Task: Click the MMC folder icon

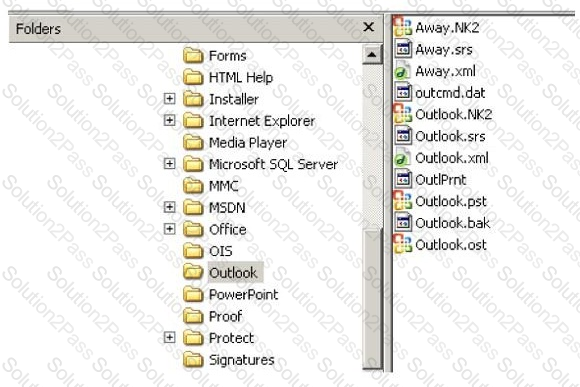Action: 193,186
